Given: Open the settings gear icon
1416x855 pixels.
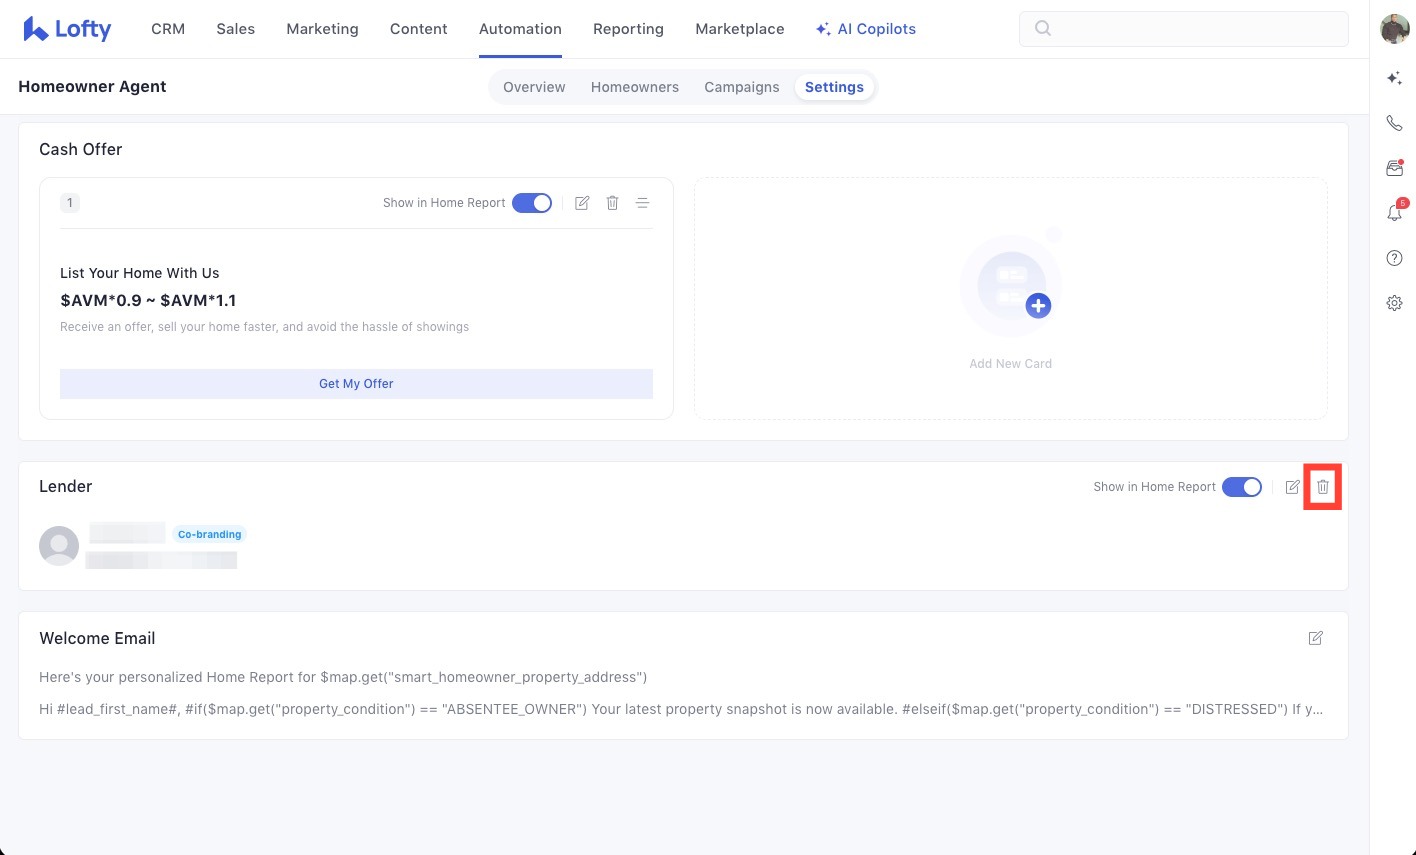Looking at the screenshot, I should point(1394,303).
